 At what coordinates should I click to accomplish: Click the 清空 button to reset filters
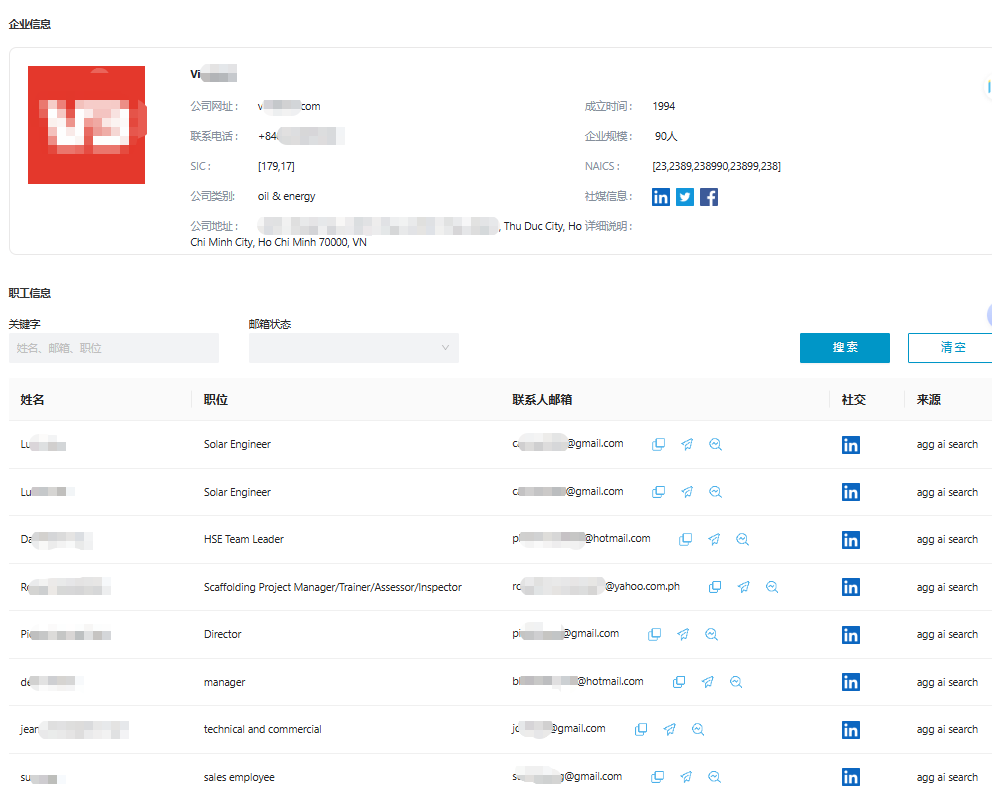[x=950, y=347]
